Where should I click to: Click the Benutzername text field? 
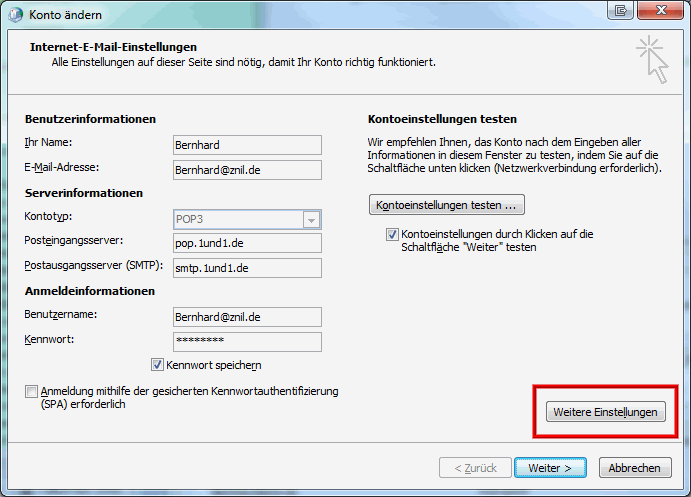click(x=246, y=316)
